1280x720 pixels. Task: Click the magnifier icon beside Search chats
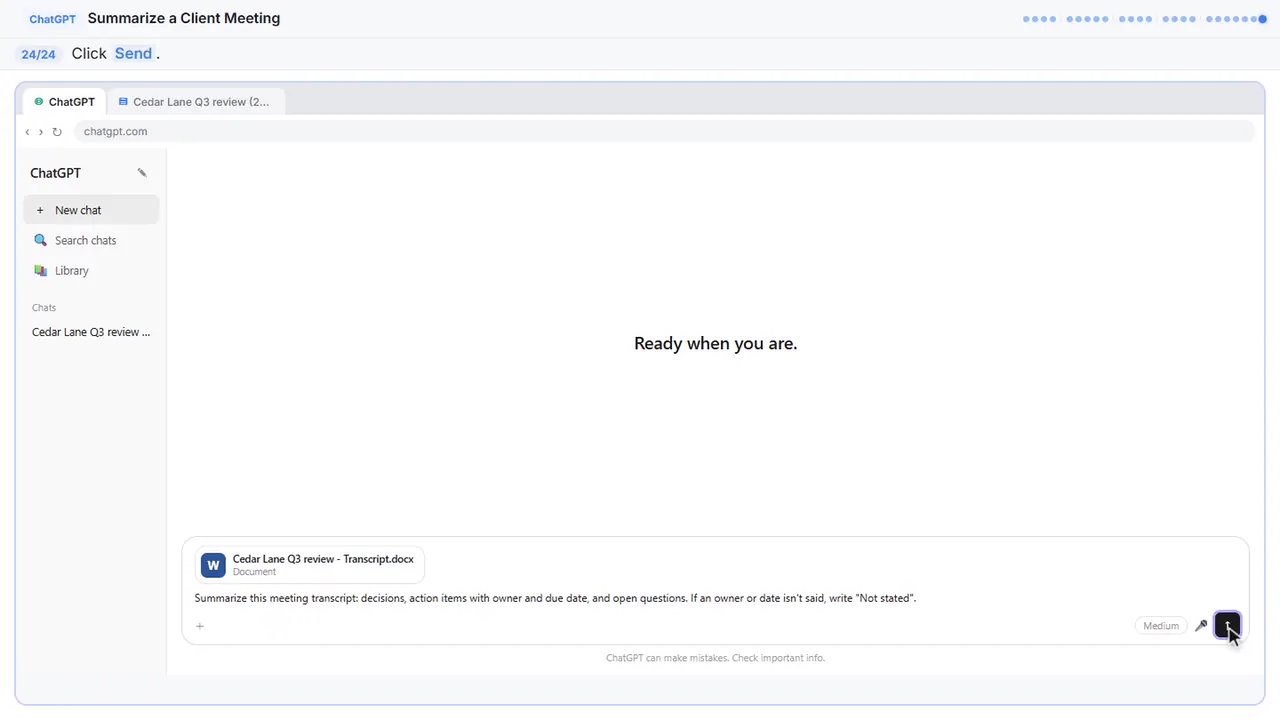click(x=40, y=240)
